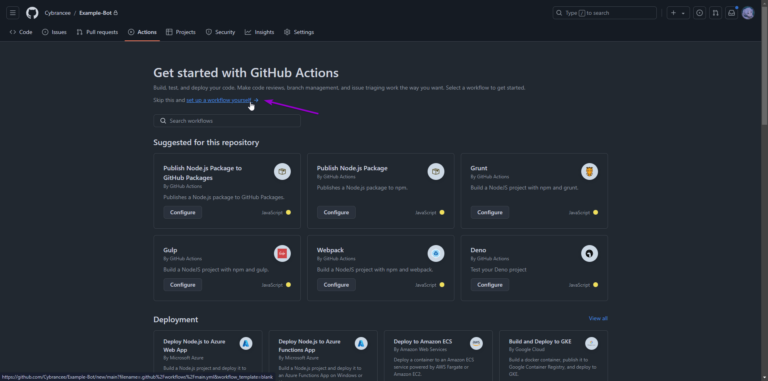Screen dimensions: 768x381
Task: Open the Example-Bot repository link
Action: (96, 13)
